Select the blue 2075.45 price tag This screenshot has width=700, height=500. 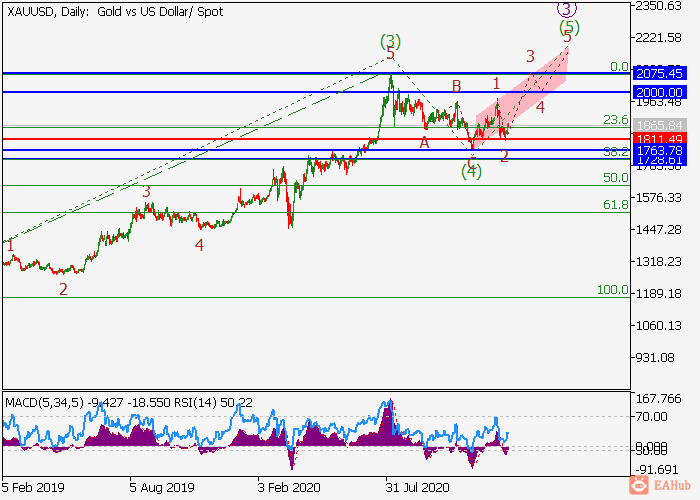click(659, 73)
